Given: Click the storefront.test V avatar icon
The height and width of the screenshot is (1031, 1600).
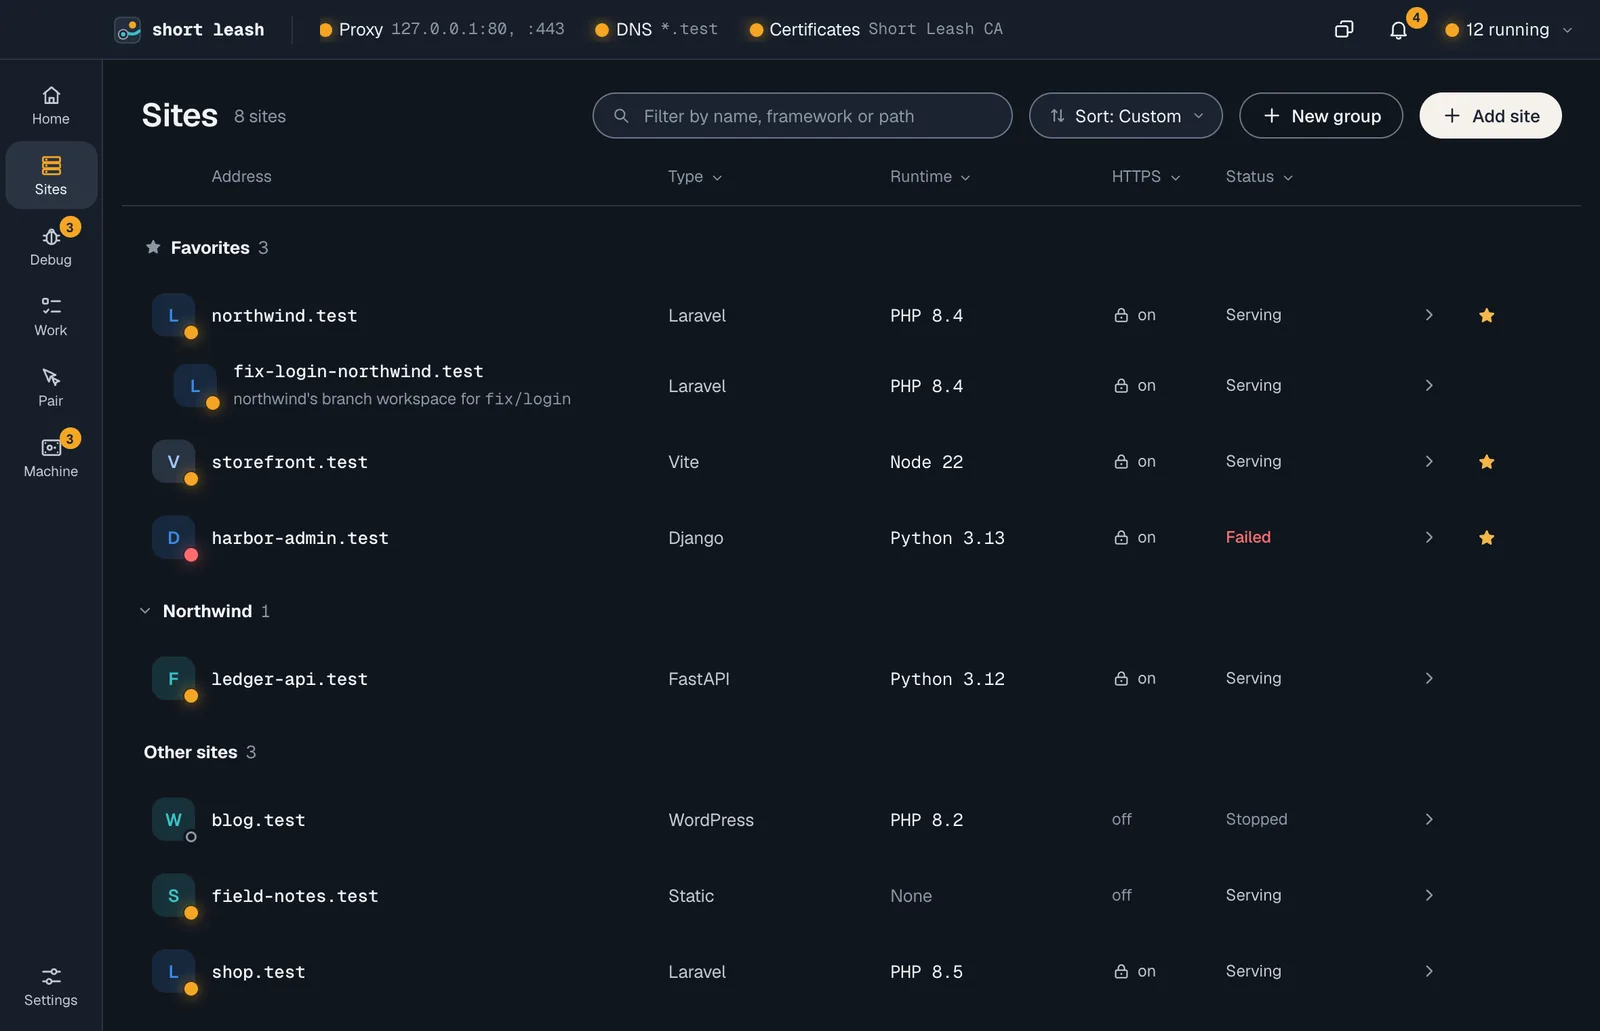Looking at the screenshot, I should pos(173,462).
